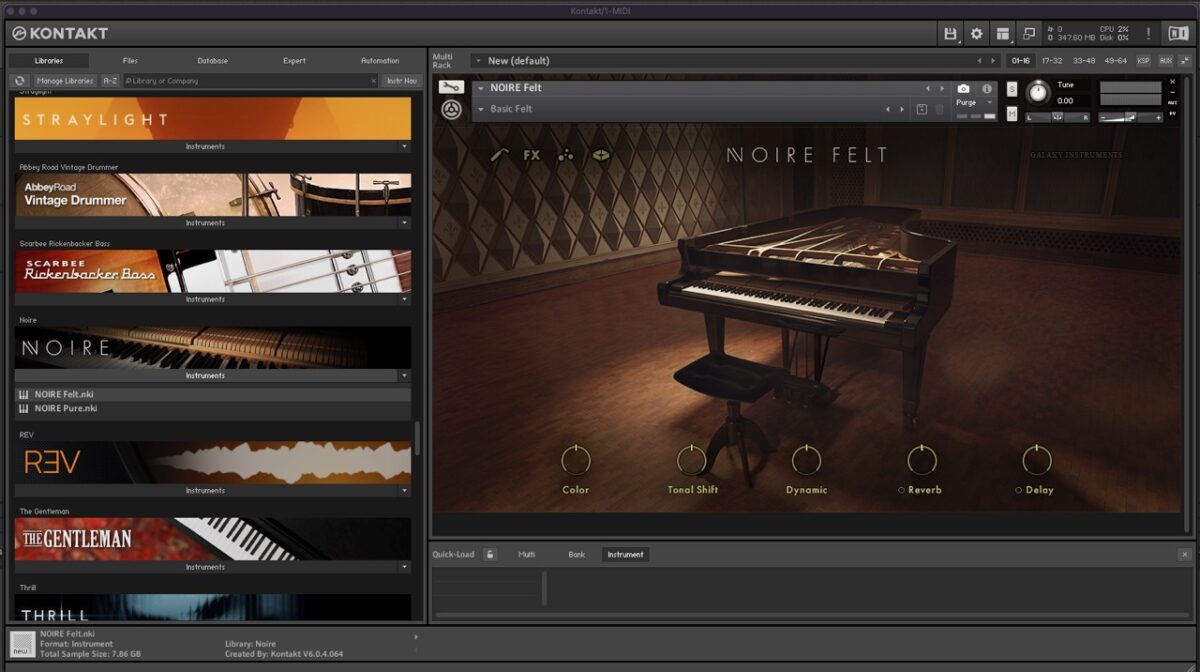This screenshot has width=1200, height=672.
Task: Collapse Noire Instruments dropdown arrow
Action: click(x=405, y=376)
